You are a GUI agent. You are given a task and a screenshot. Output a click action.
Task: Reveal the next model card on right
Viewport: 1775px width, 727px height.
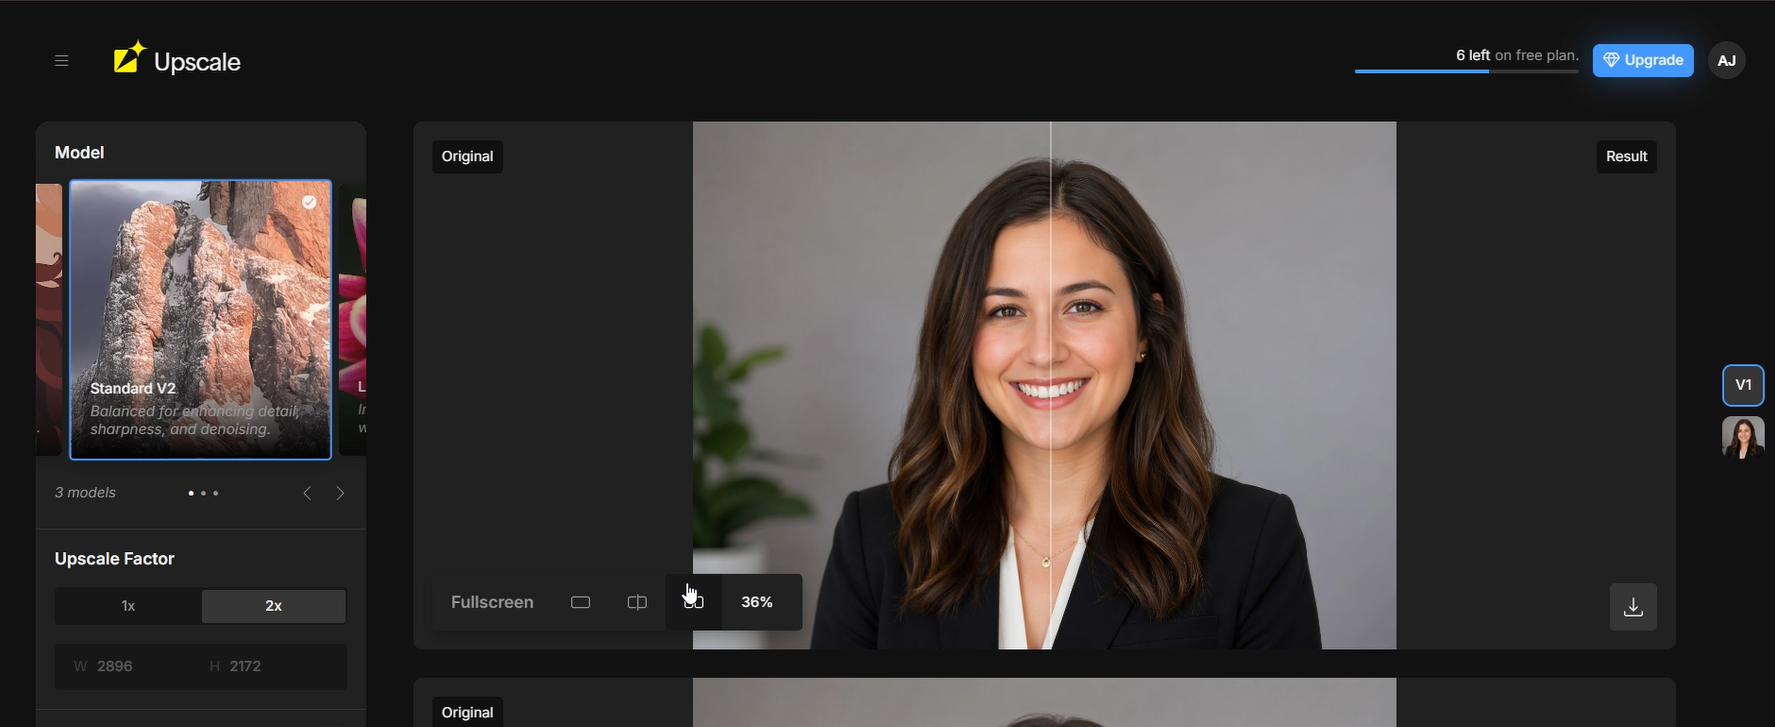pyautogui.click(x=353, y=320)
